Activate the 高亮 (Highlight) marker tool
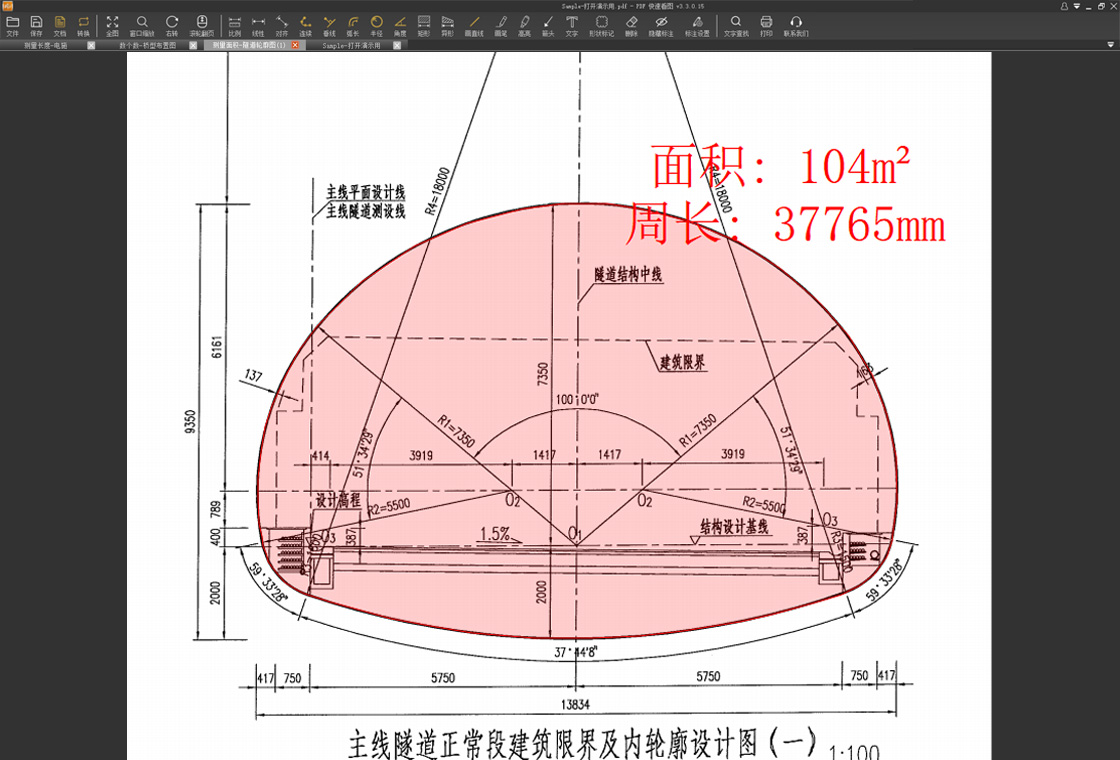This screenshot has height=760, width=1120. point(524,26)
